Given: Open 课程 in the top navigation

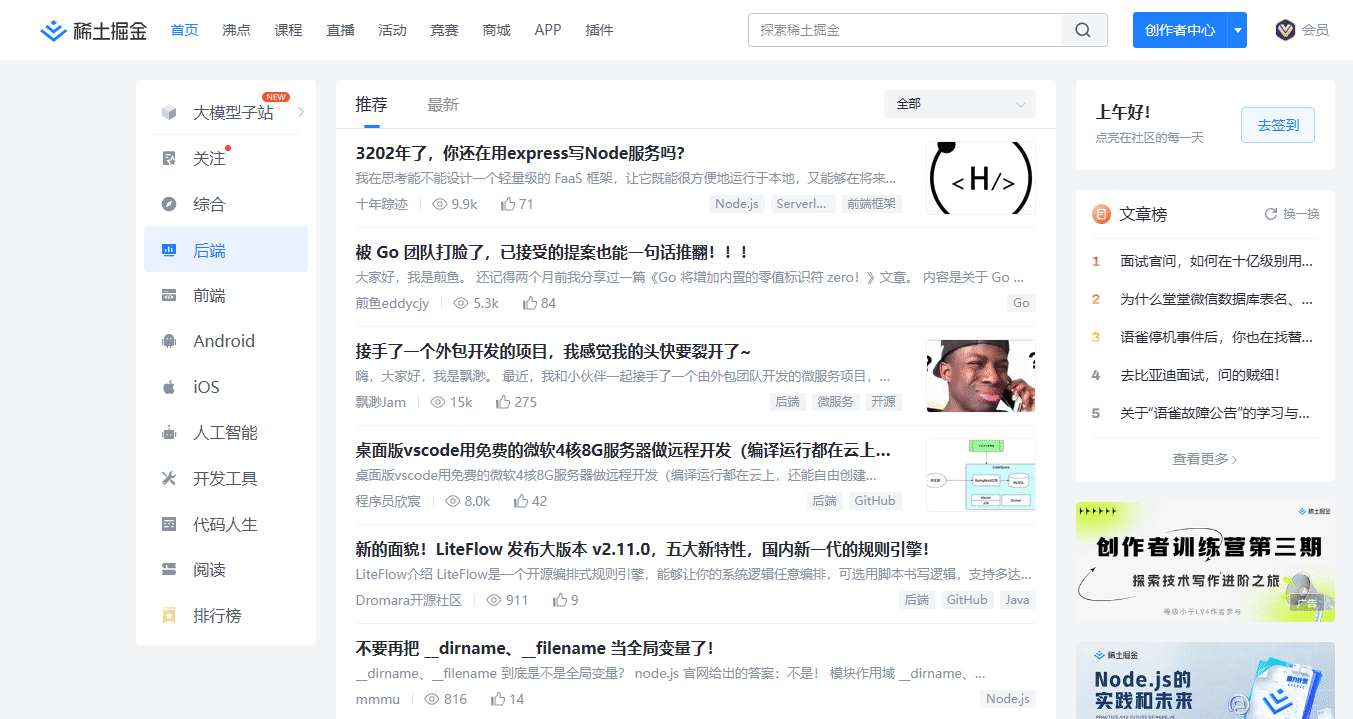Looking at the screenshot, I should click(x=288, y=30).
